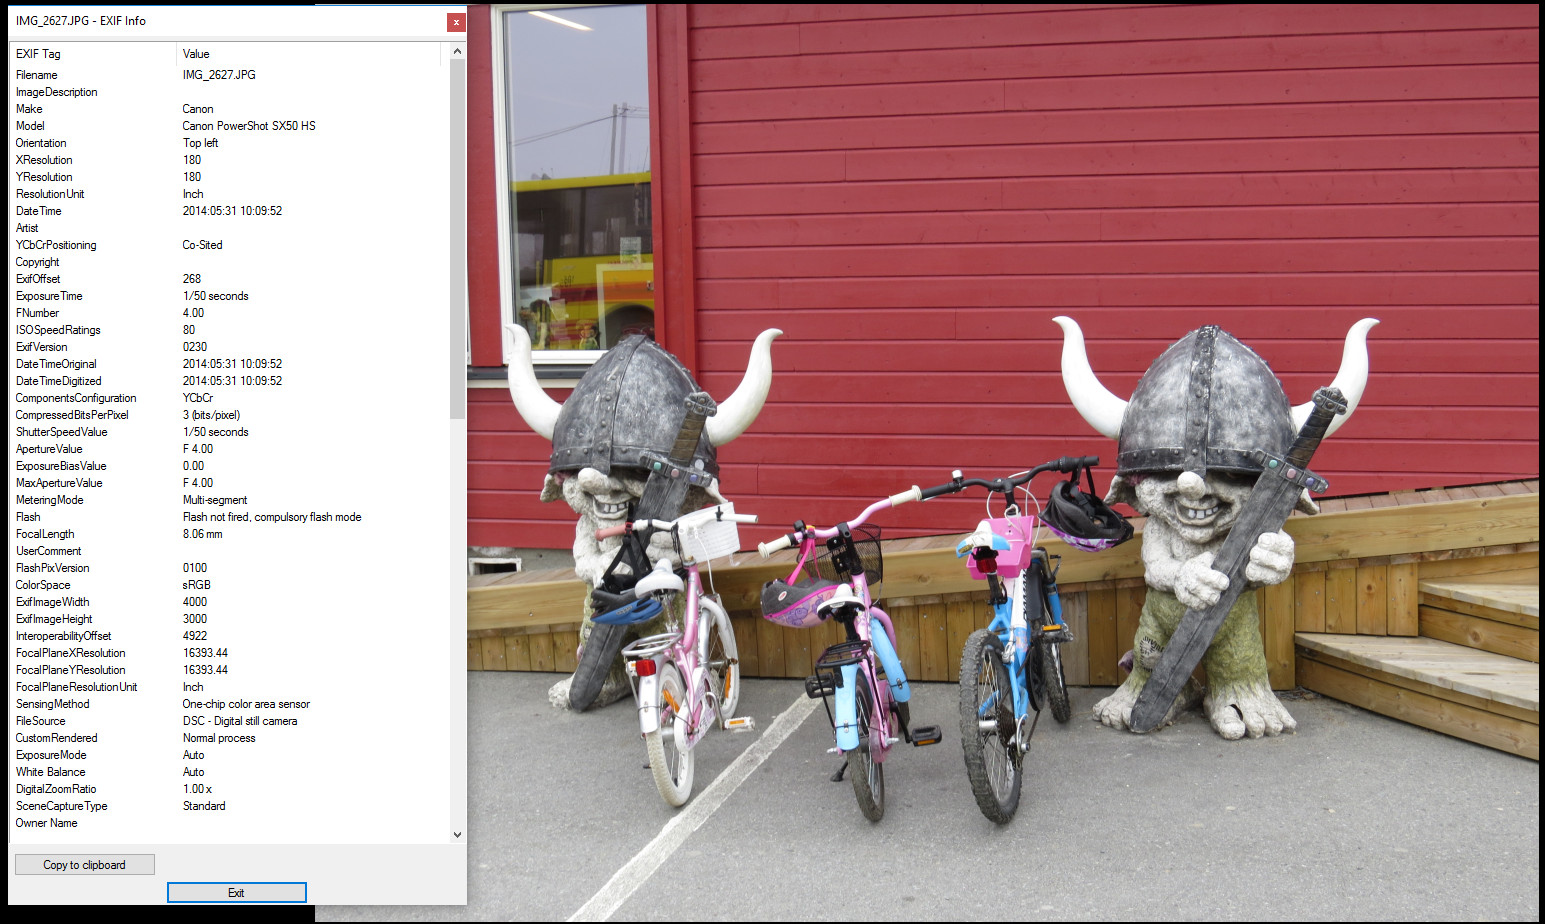1545x924 pixels.
Task: Click the "IMG_2627.JPG" filename value in the list
Action: (219, 75)
